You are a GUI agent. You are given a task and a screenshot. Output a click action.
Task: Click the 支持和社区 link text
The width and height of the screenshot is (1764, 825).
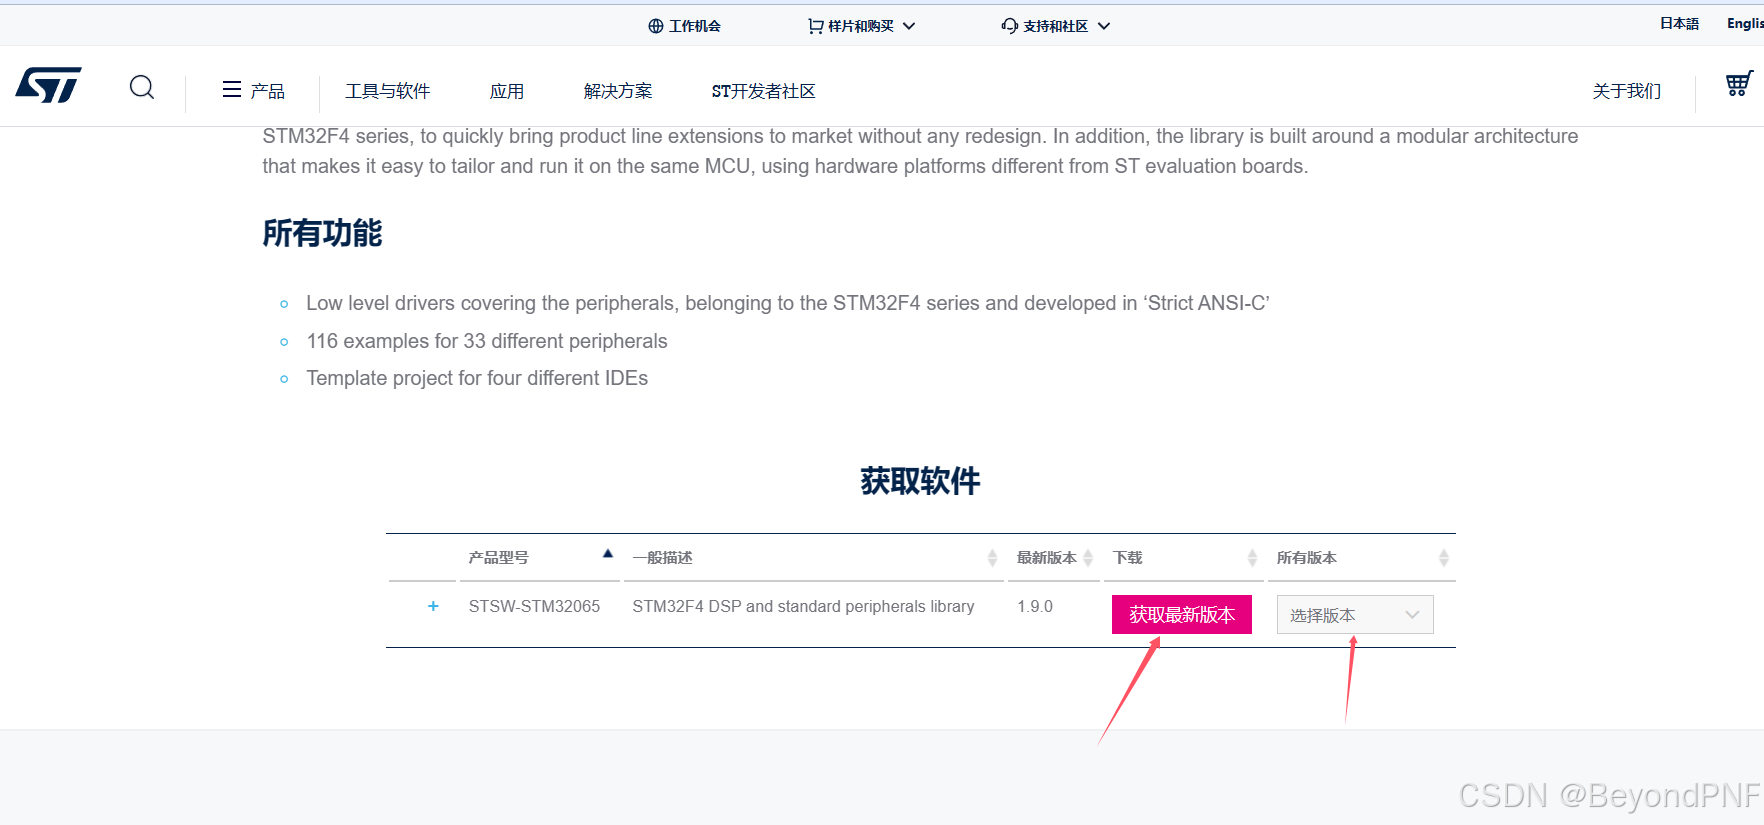pyautogui.click(x=1056, y=26)
